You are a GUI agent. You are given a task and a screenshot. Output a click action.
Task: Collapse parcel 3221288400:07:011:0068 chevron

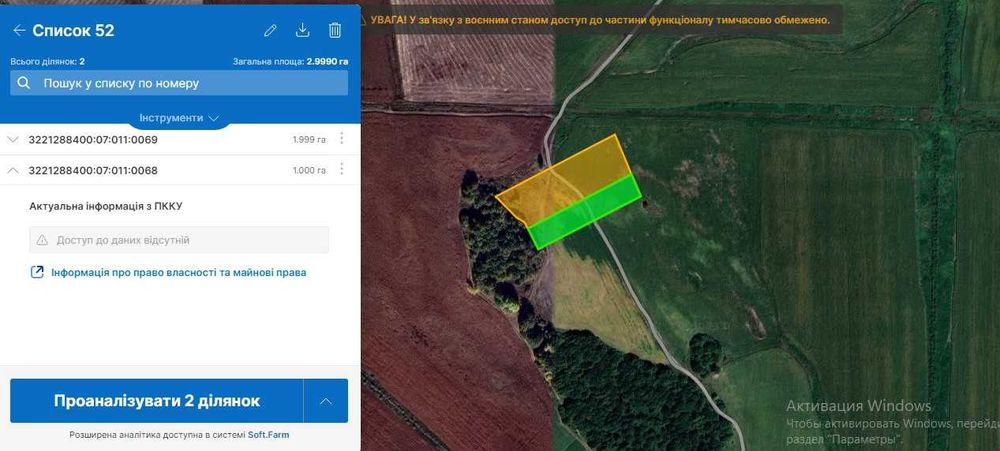(13, 170)
